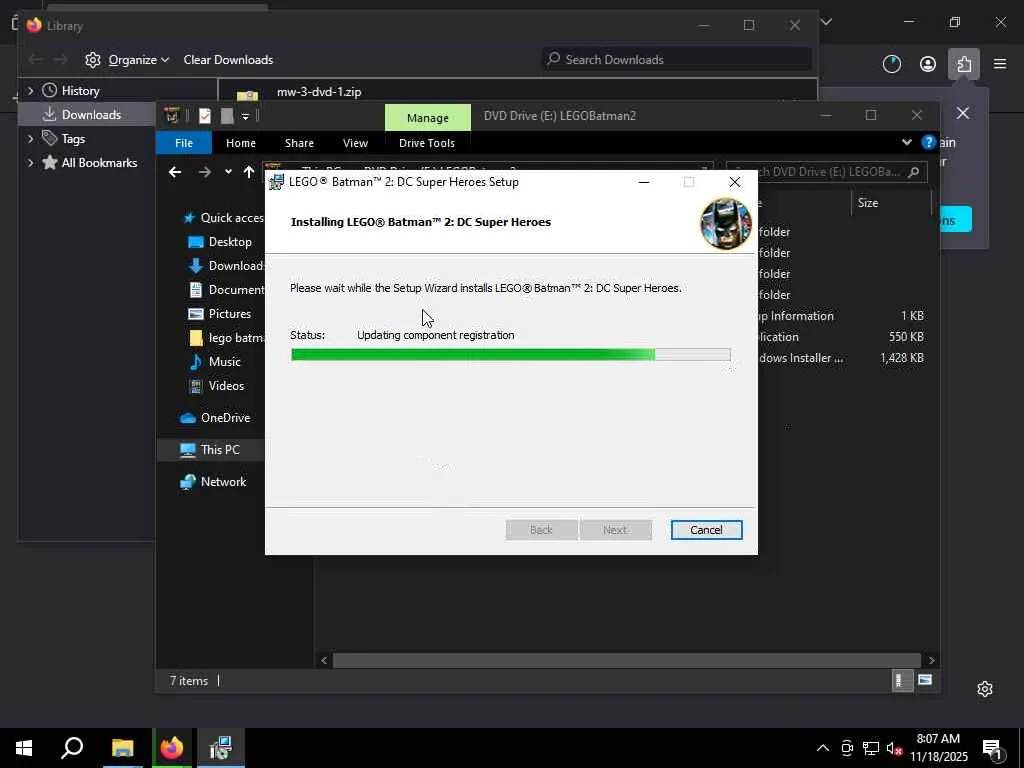1024x768 pixels.
Task: Select the lego batman folder shortcut
Action: (225, 338)
